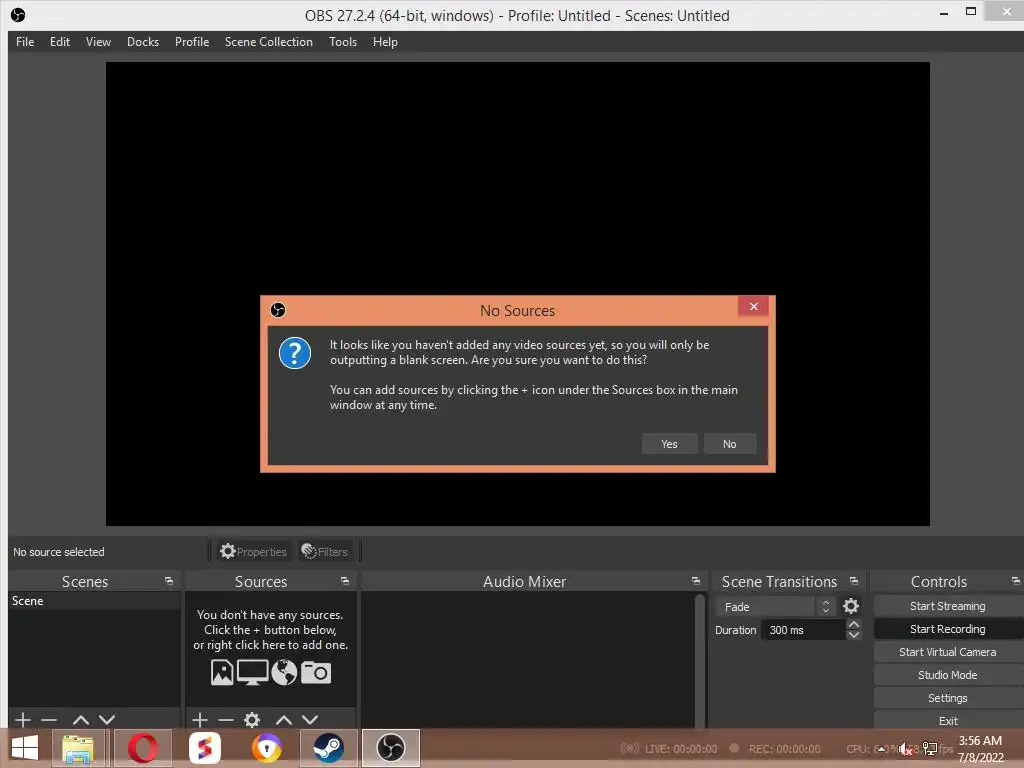Screen dimensions: 1024x768
Task: Add a new scene with plus icon
Action: point(22,720)
